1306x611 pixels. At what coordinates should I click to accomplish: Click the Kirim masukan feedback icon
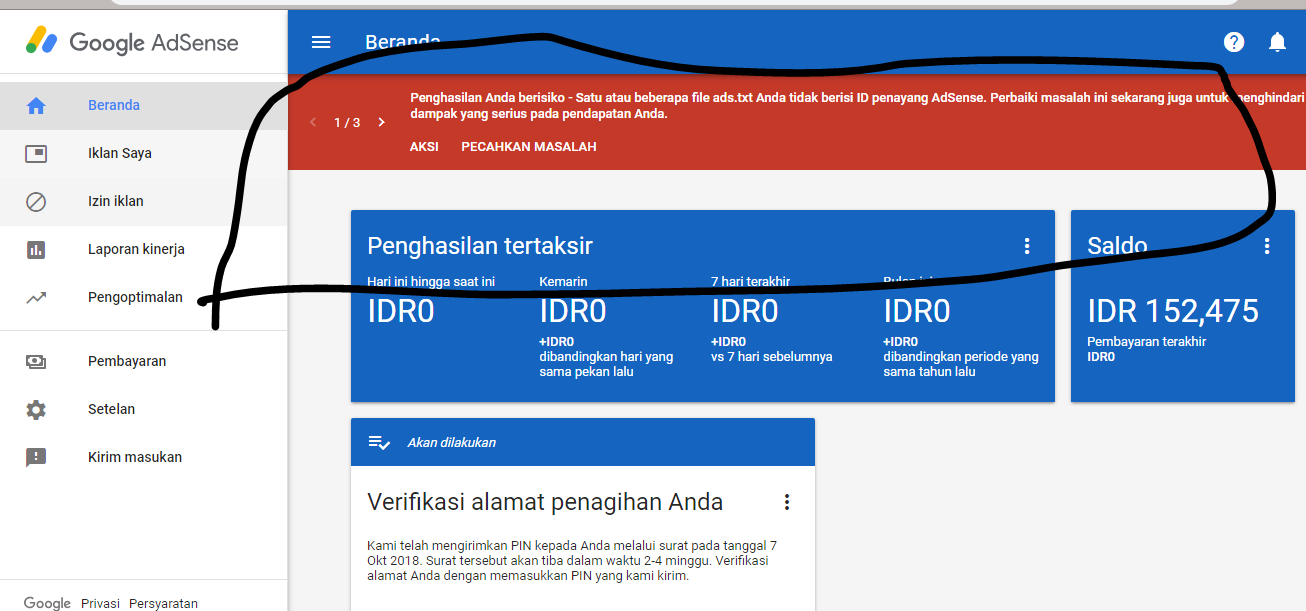coord(36,457)
